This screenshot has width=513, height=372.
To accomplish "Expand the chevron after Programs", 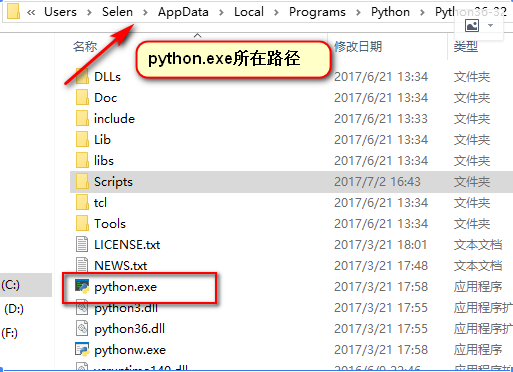I will pyautogui.click(x=358, y=13).
